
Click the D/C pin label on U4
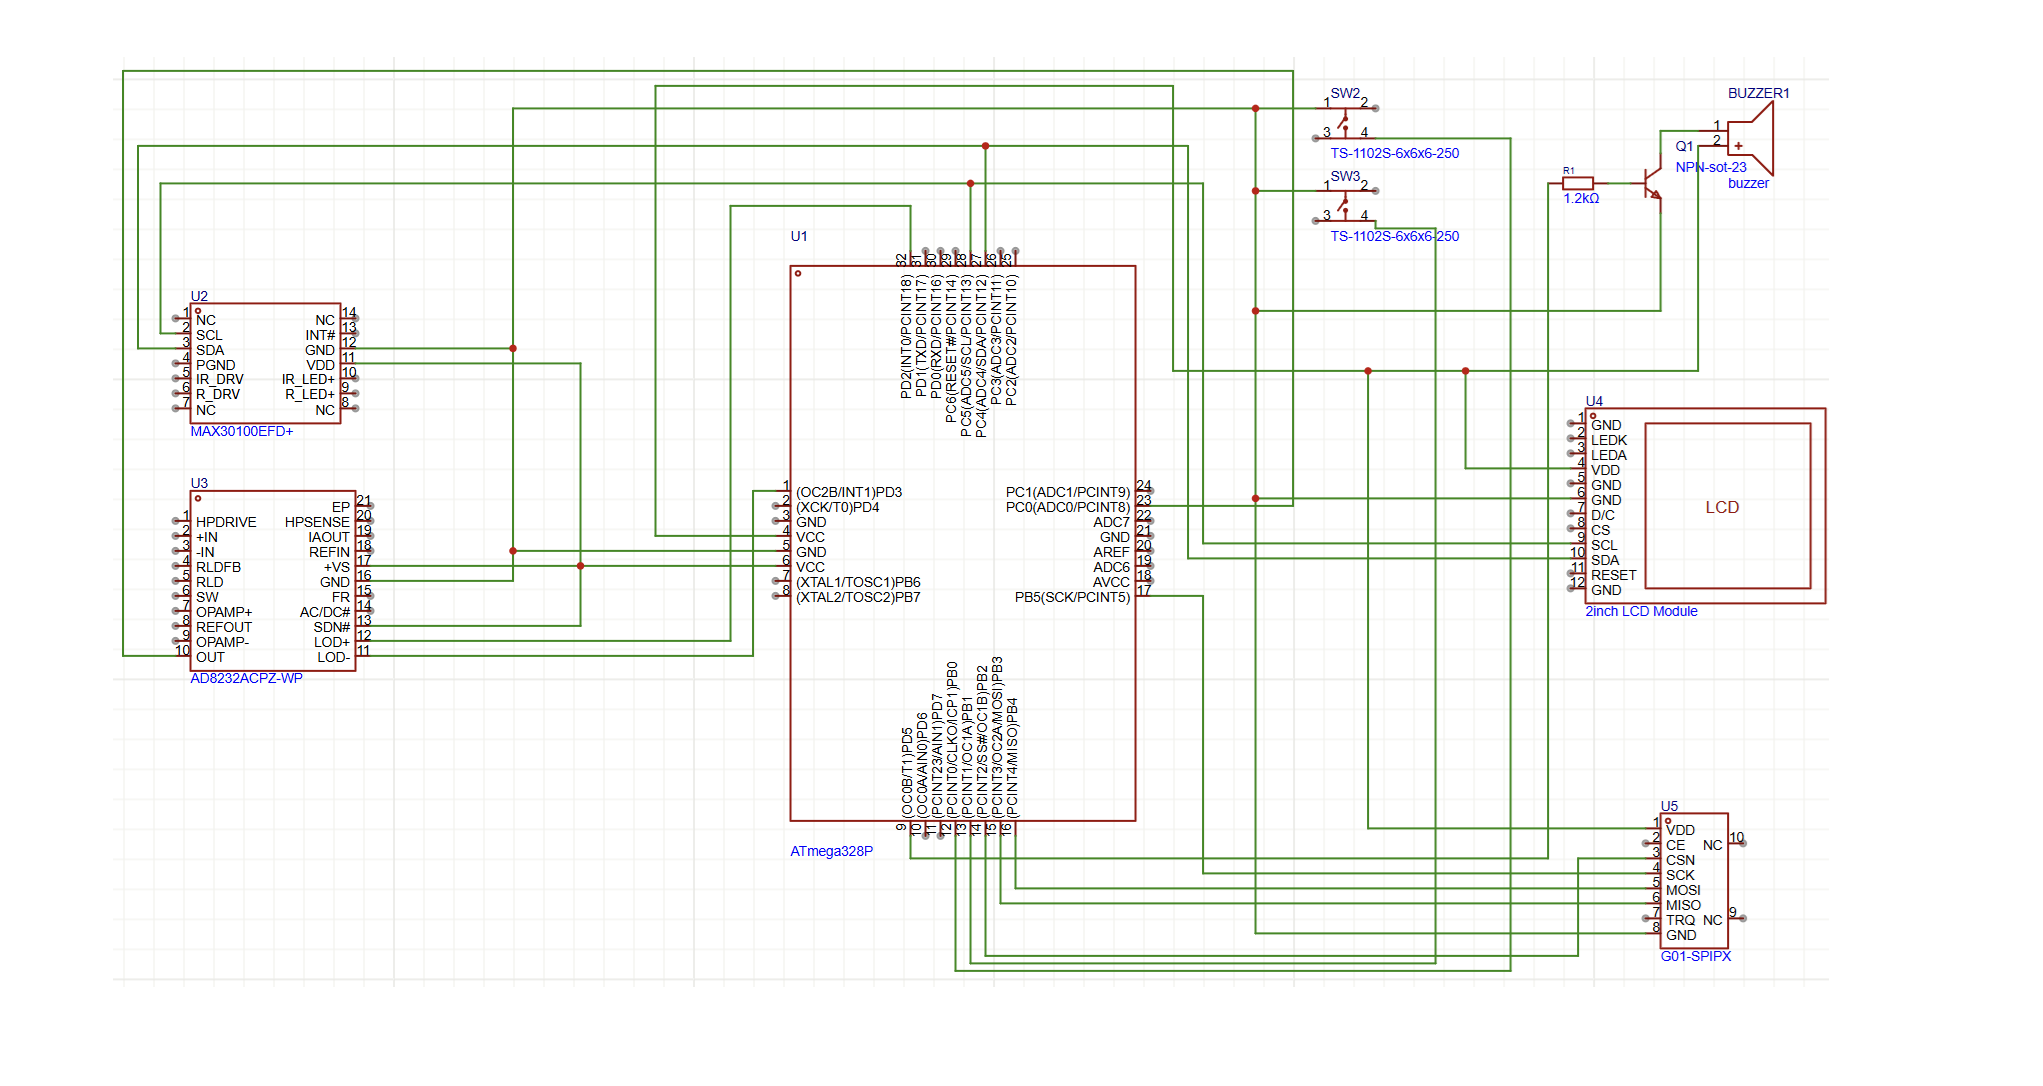[x=1603, y=515]
